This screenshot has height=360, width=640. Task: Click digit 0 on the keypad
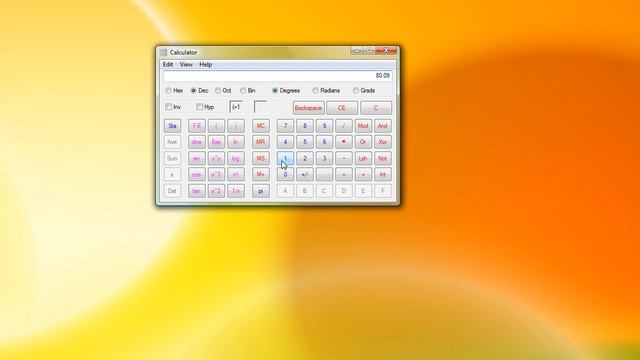click(x=285, y=175)
